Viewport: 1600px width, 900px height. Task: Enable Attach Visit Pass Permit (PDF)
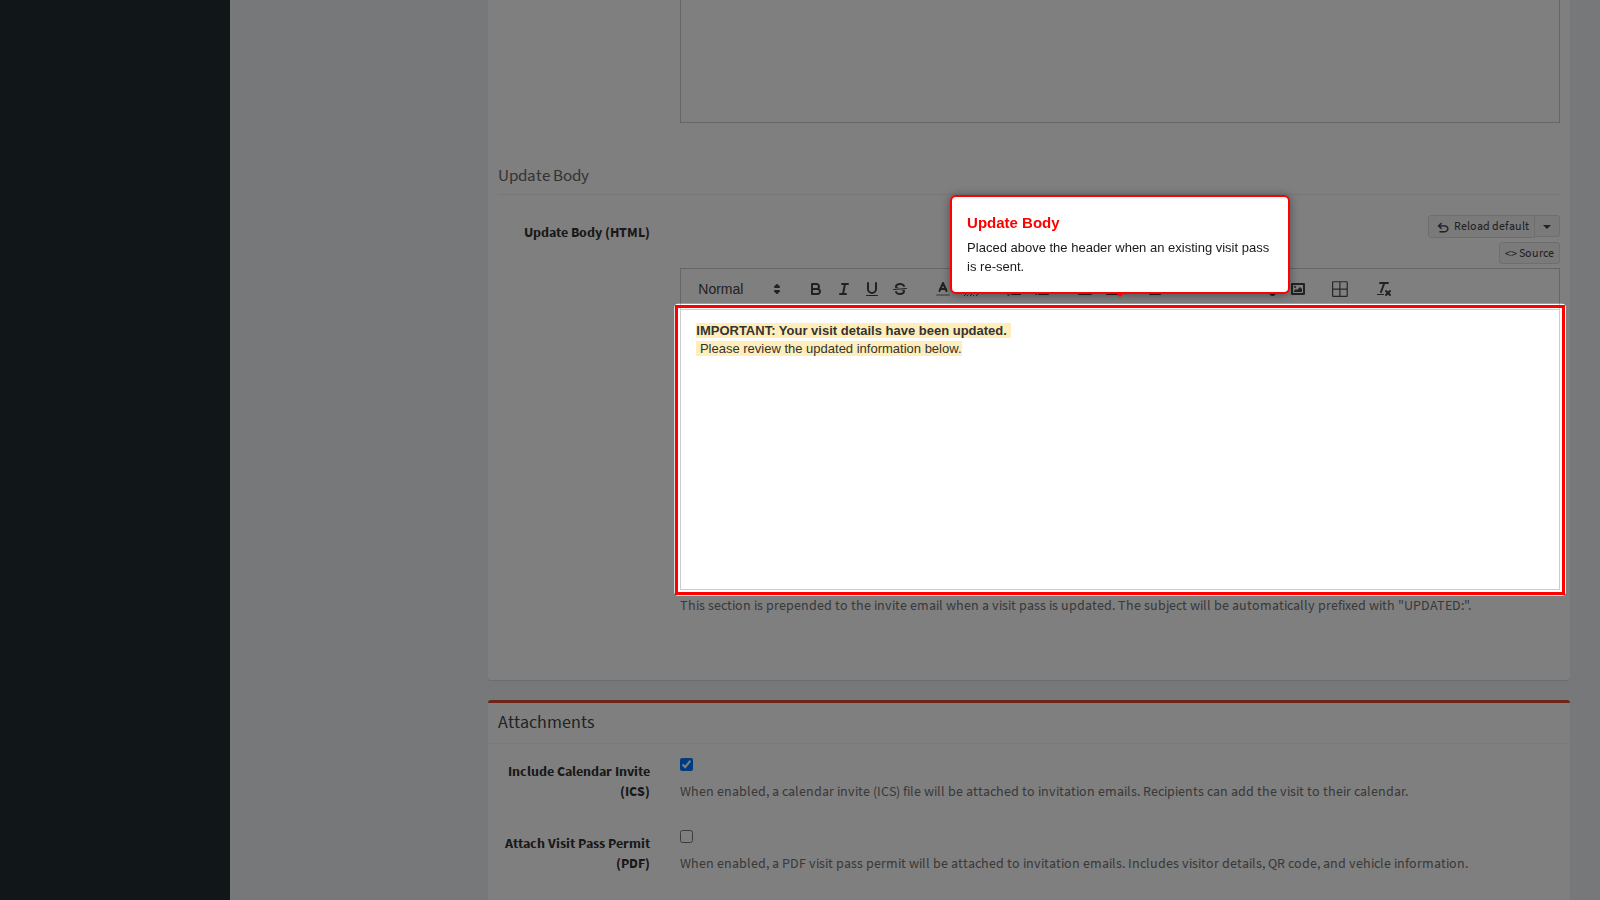(687, 837)
